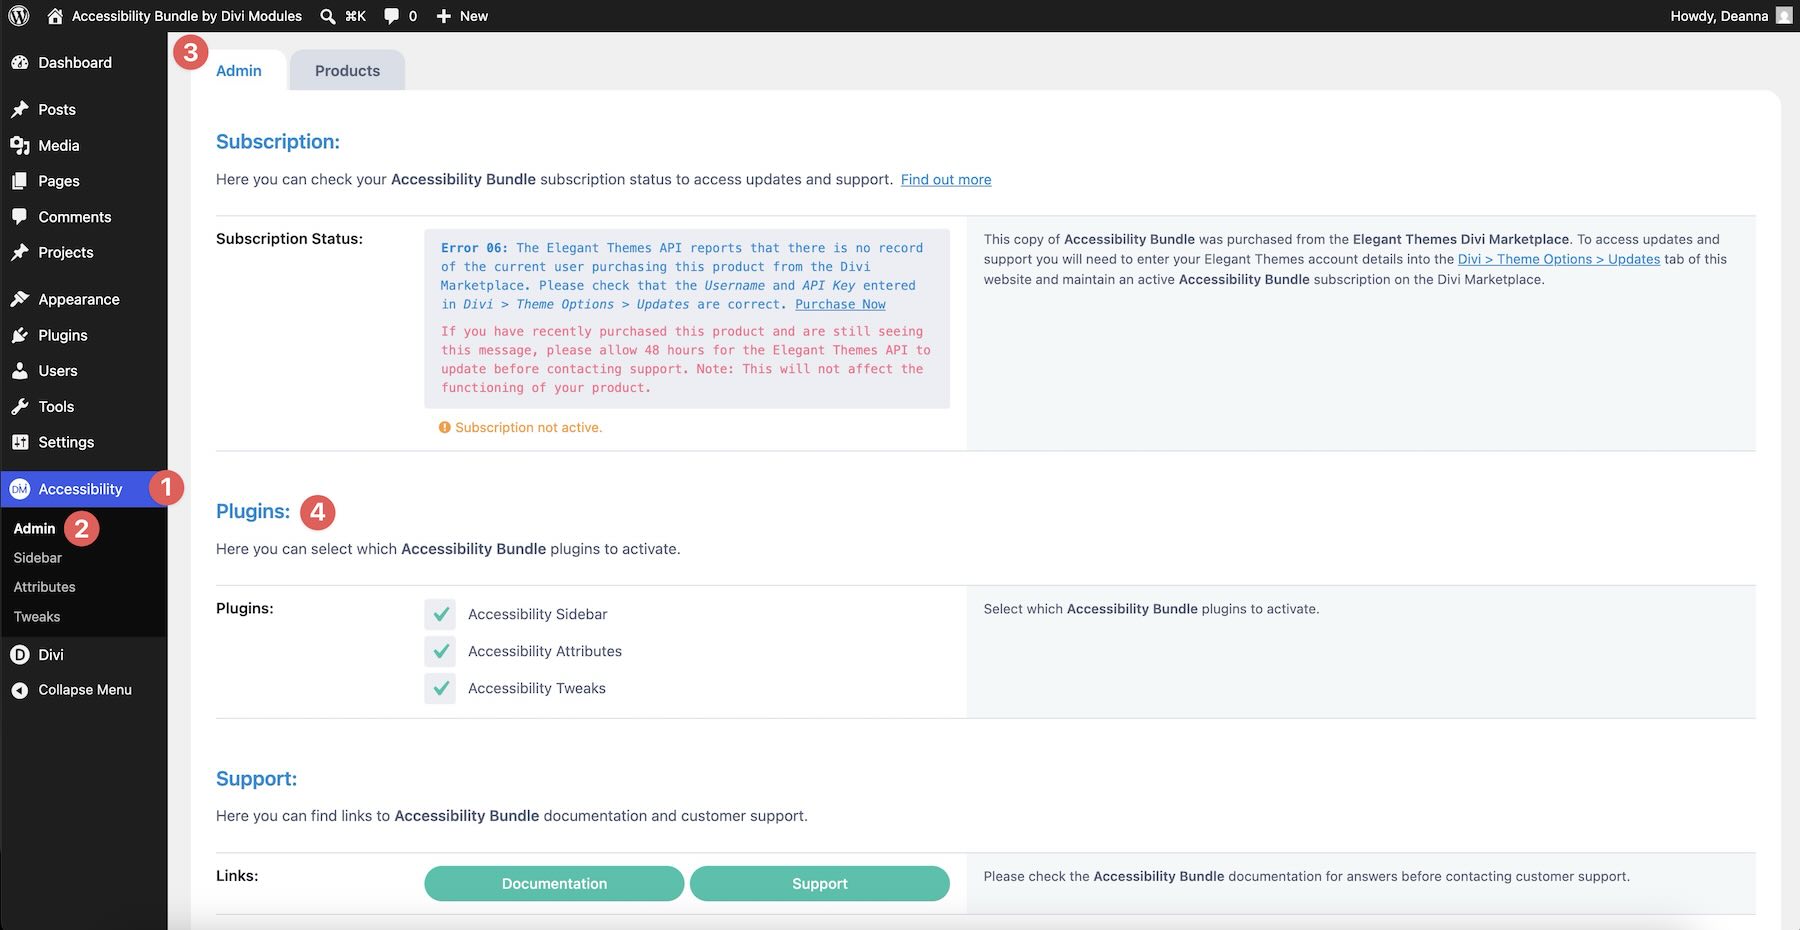Click the Subscription Status: label
This screenshot has width=1800, height=930.
tap(290, 239)
